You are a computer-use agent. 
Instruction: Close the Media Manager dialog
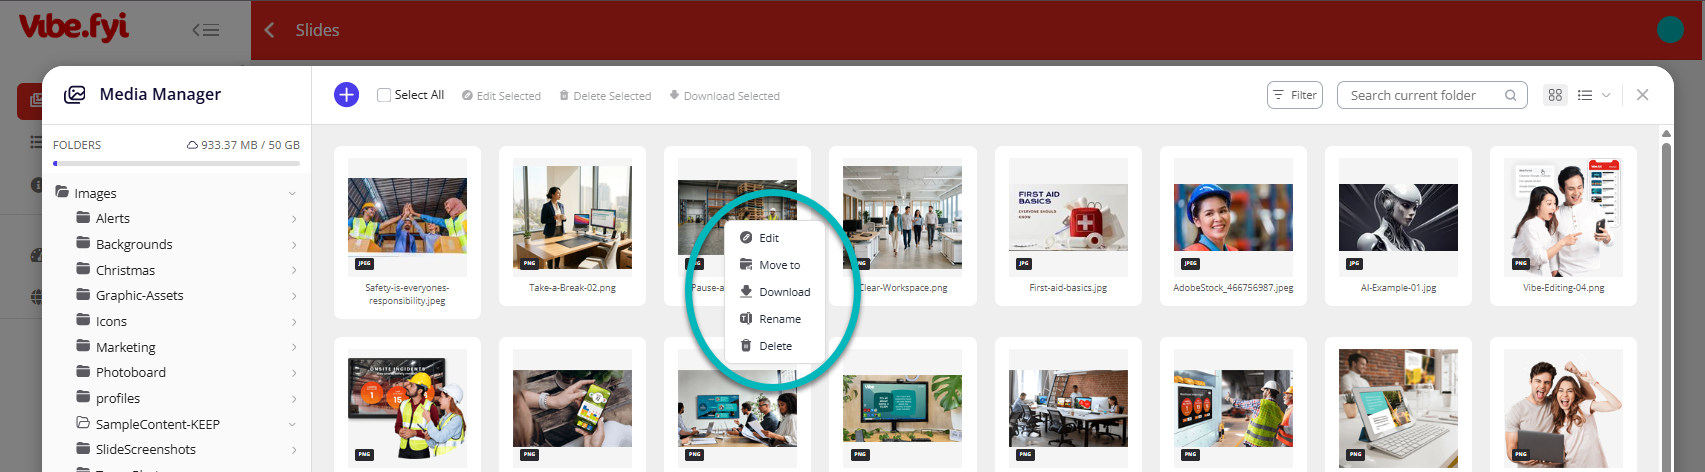(x=1642, y=94)
